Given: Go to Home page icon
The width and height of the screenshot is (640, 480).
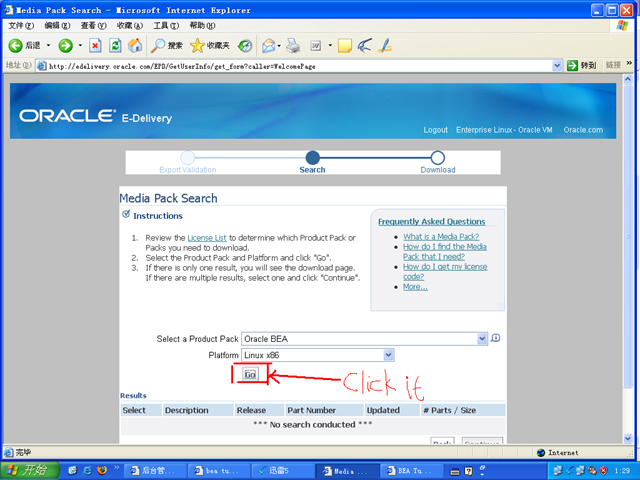Looking at the screenshot, I should tap(135, 45).
